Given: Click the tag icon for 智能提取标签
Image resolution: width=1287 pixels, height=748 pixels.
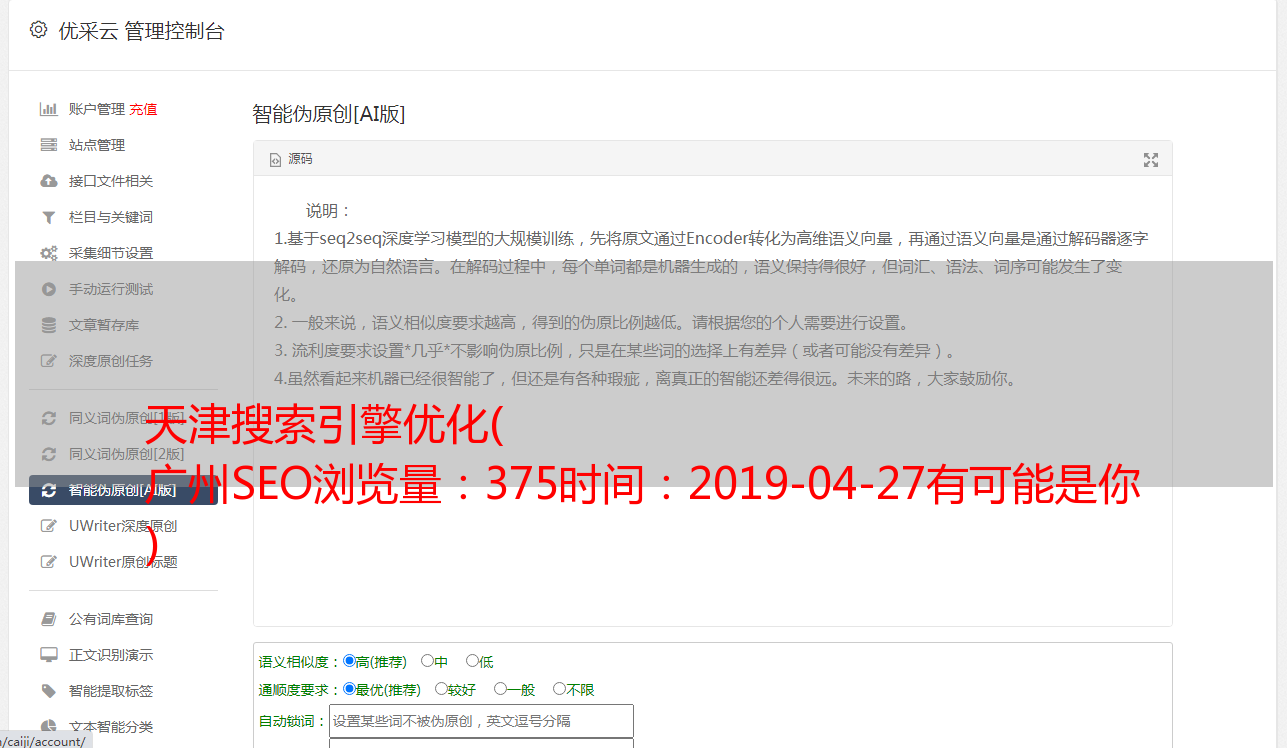Looking at the screenshot, I should (48, 691).
